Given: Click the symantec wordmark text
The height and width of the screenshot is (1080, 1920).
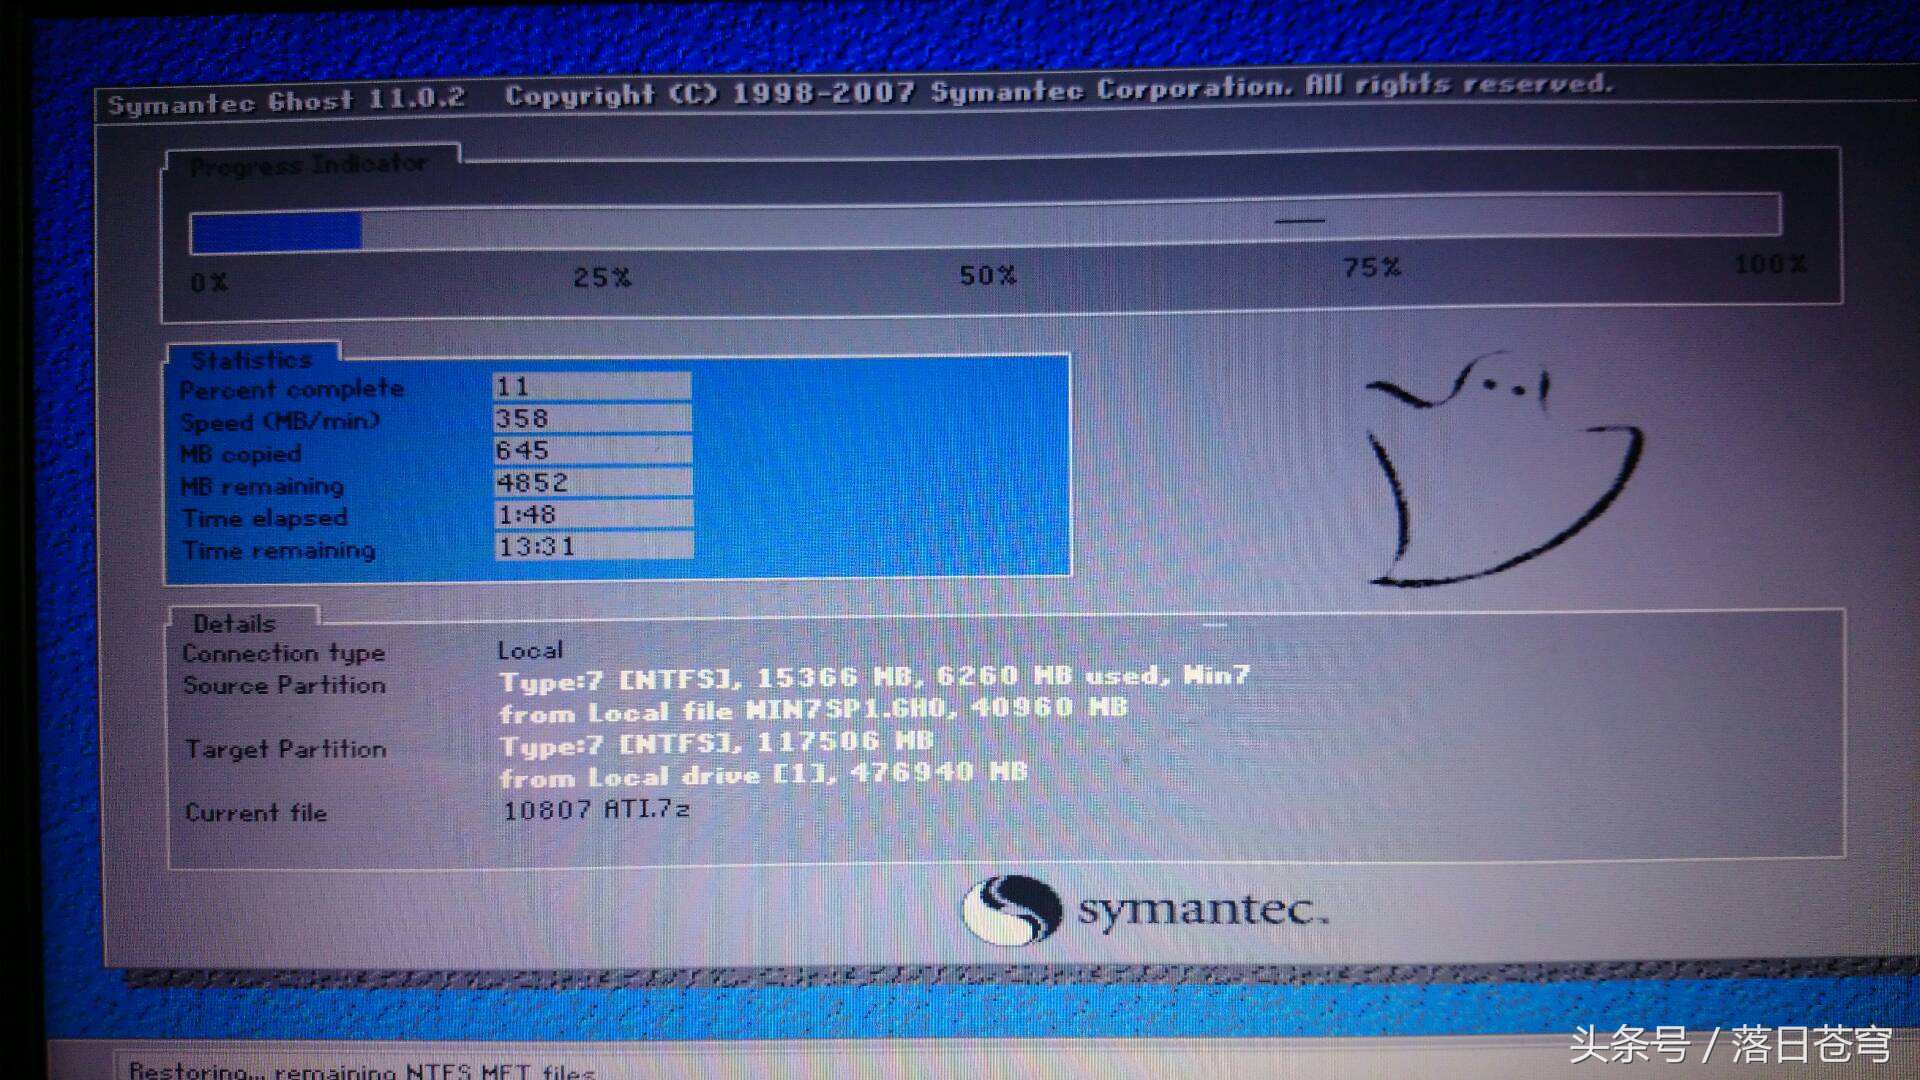Looking at the screenshot, I should (x=1202, y=910).
